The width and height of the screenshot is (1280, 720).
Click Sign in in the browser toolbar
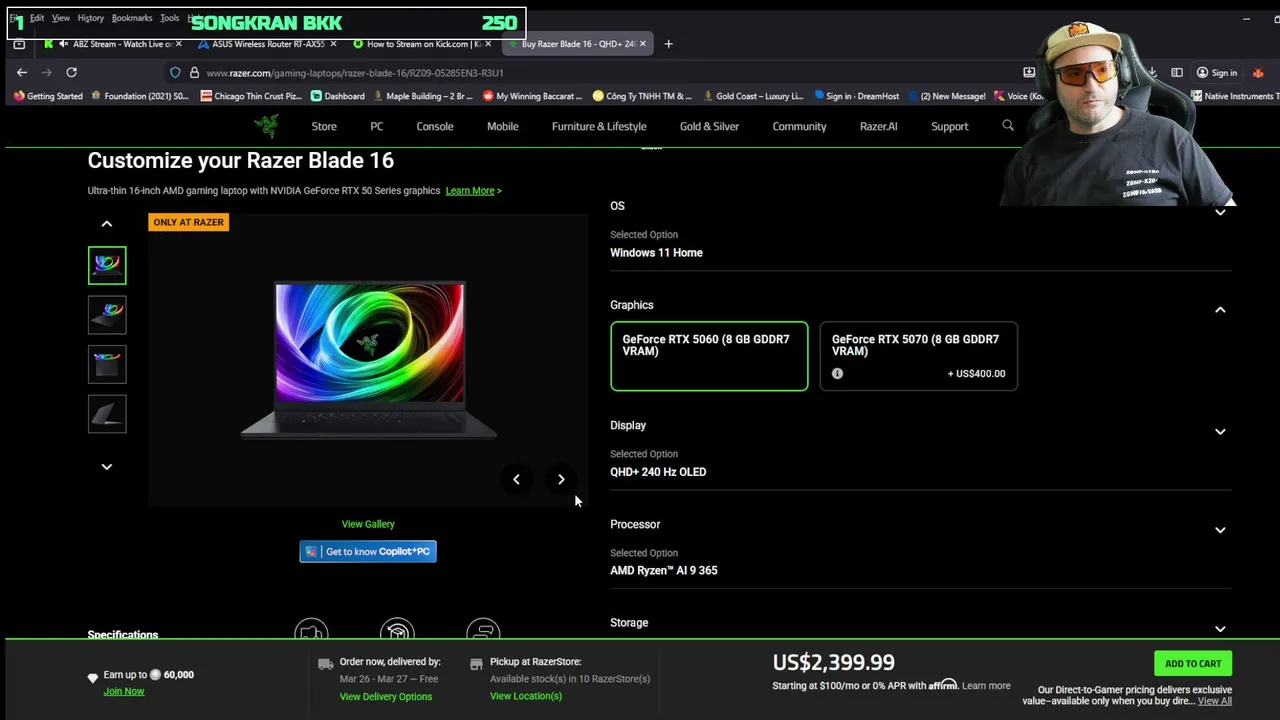pyautogui.click(x=1217, y=72)
